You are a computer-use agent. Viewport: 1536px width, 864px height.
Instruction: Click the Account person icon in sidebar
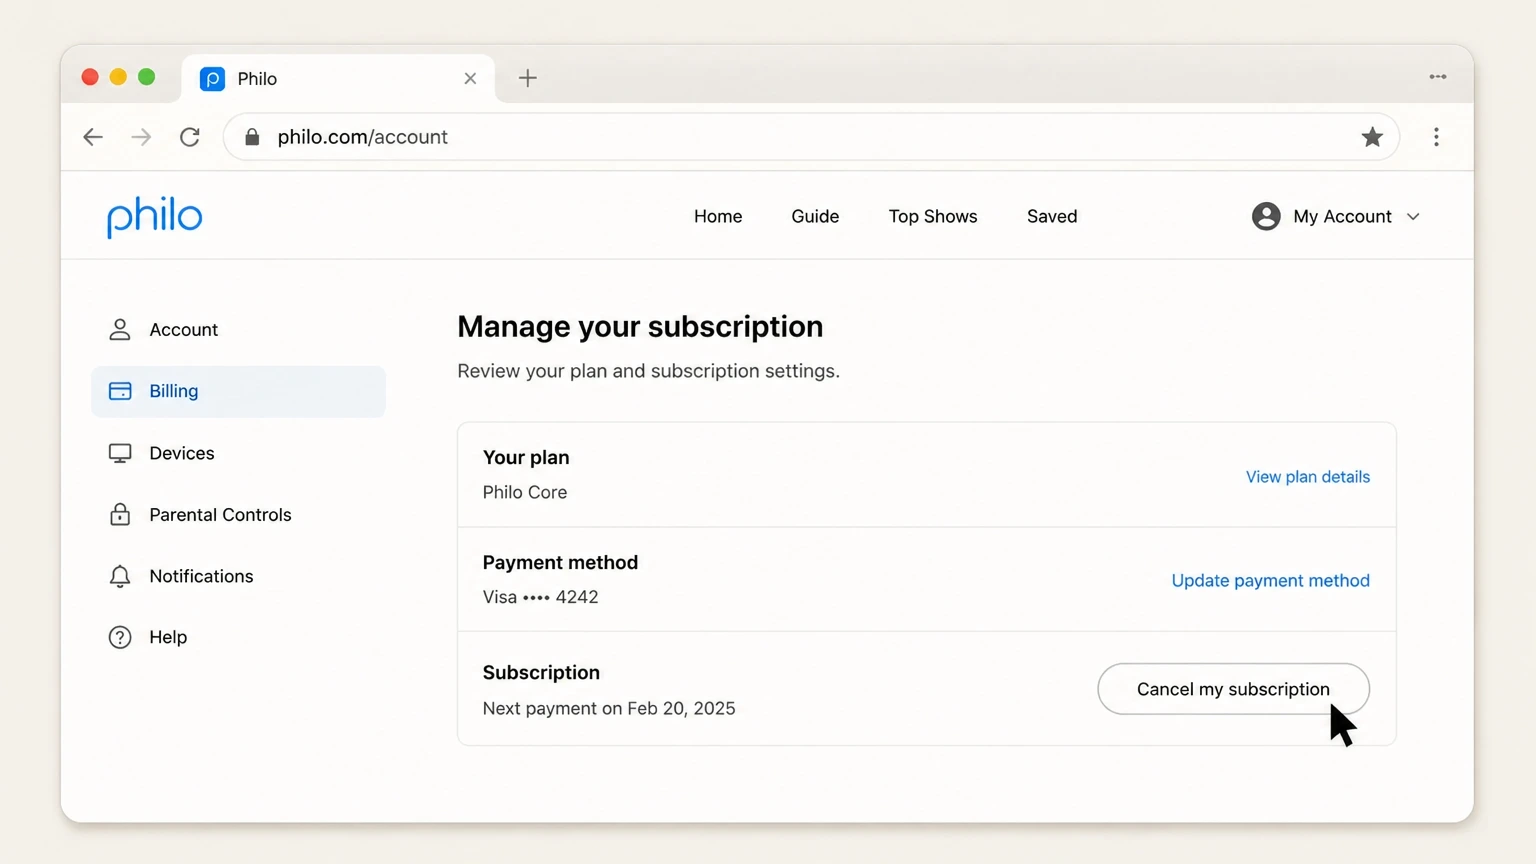tap(120, 329)
